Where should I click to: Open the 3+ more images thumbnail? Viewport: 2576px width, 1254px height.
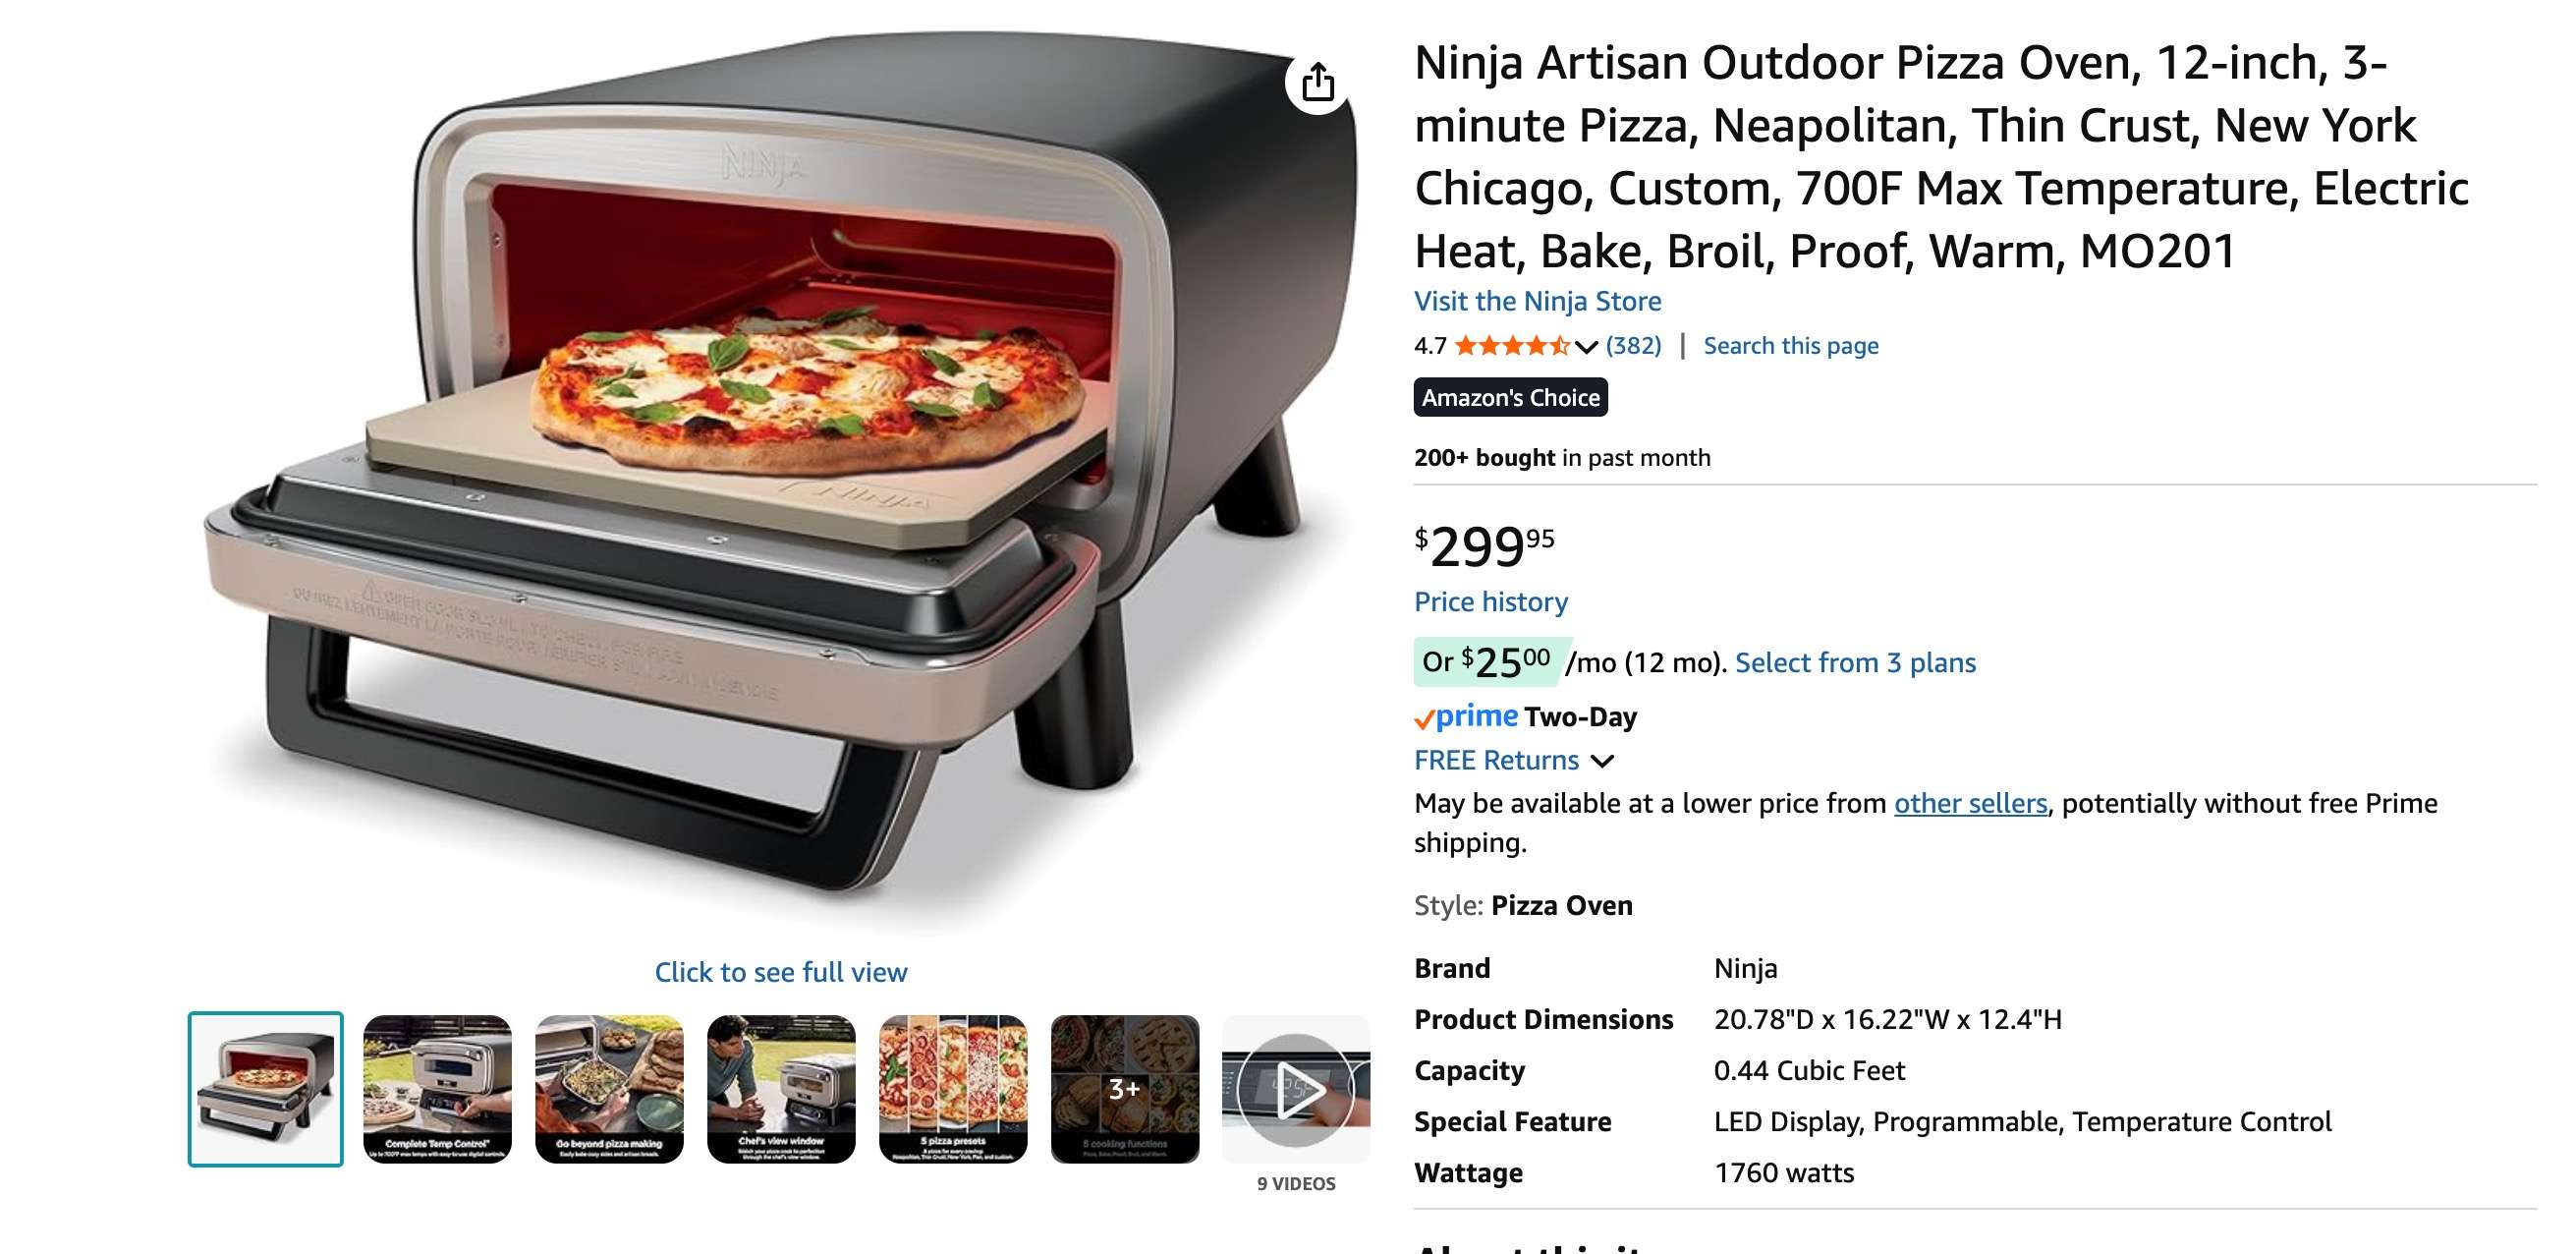point(1125,1089)
